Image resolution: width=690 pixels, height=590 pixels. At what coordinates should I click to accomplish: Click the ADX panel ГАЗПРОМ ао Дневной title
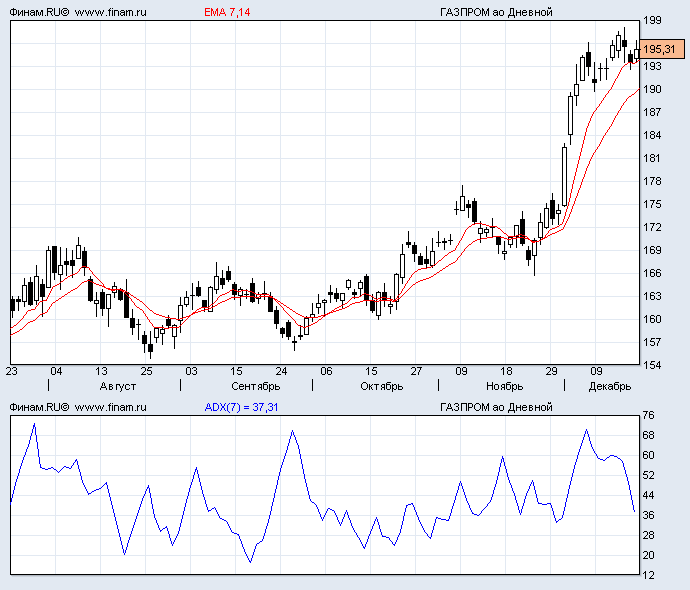point(496,407)
